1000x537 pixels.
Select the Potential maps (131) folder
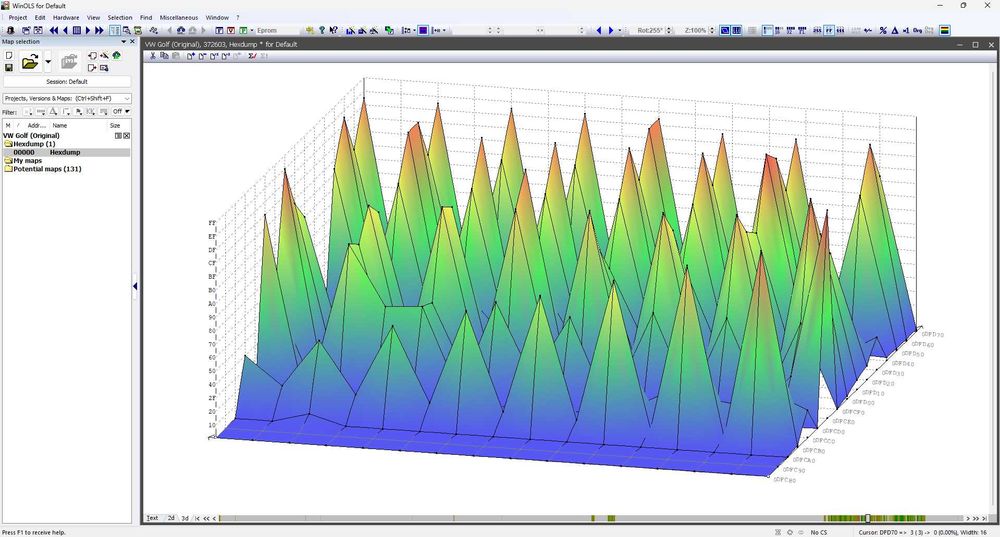click(46, 169)
